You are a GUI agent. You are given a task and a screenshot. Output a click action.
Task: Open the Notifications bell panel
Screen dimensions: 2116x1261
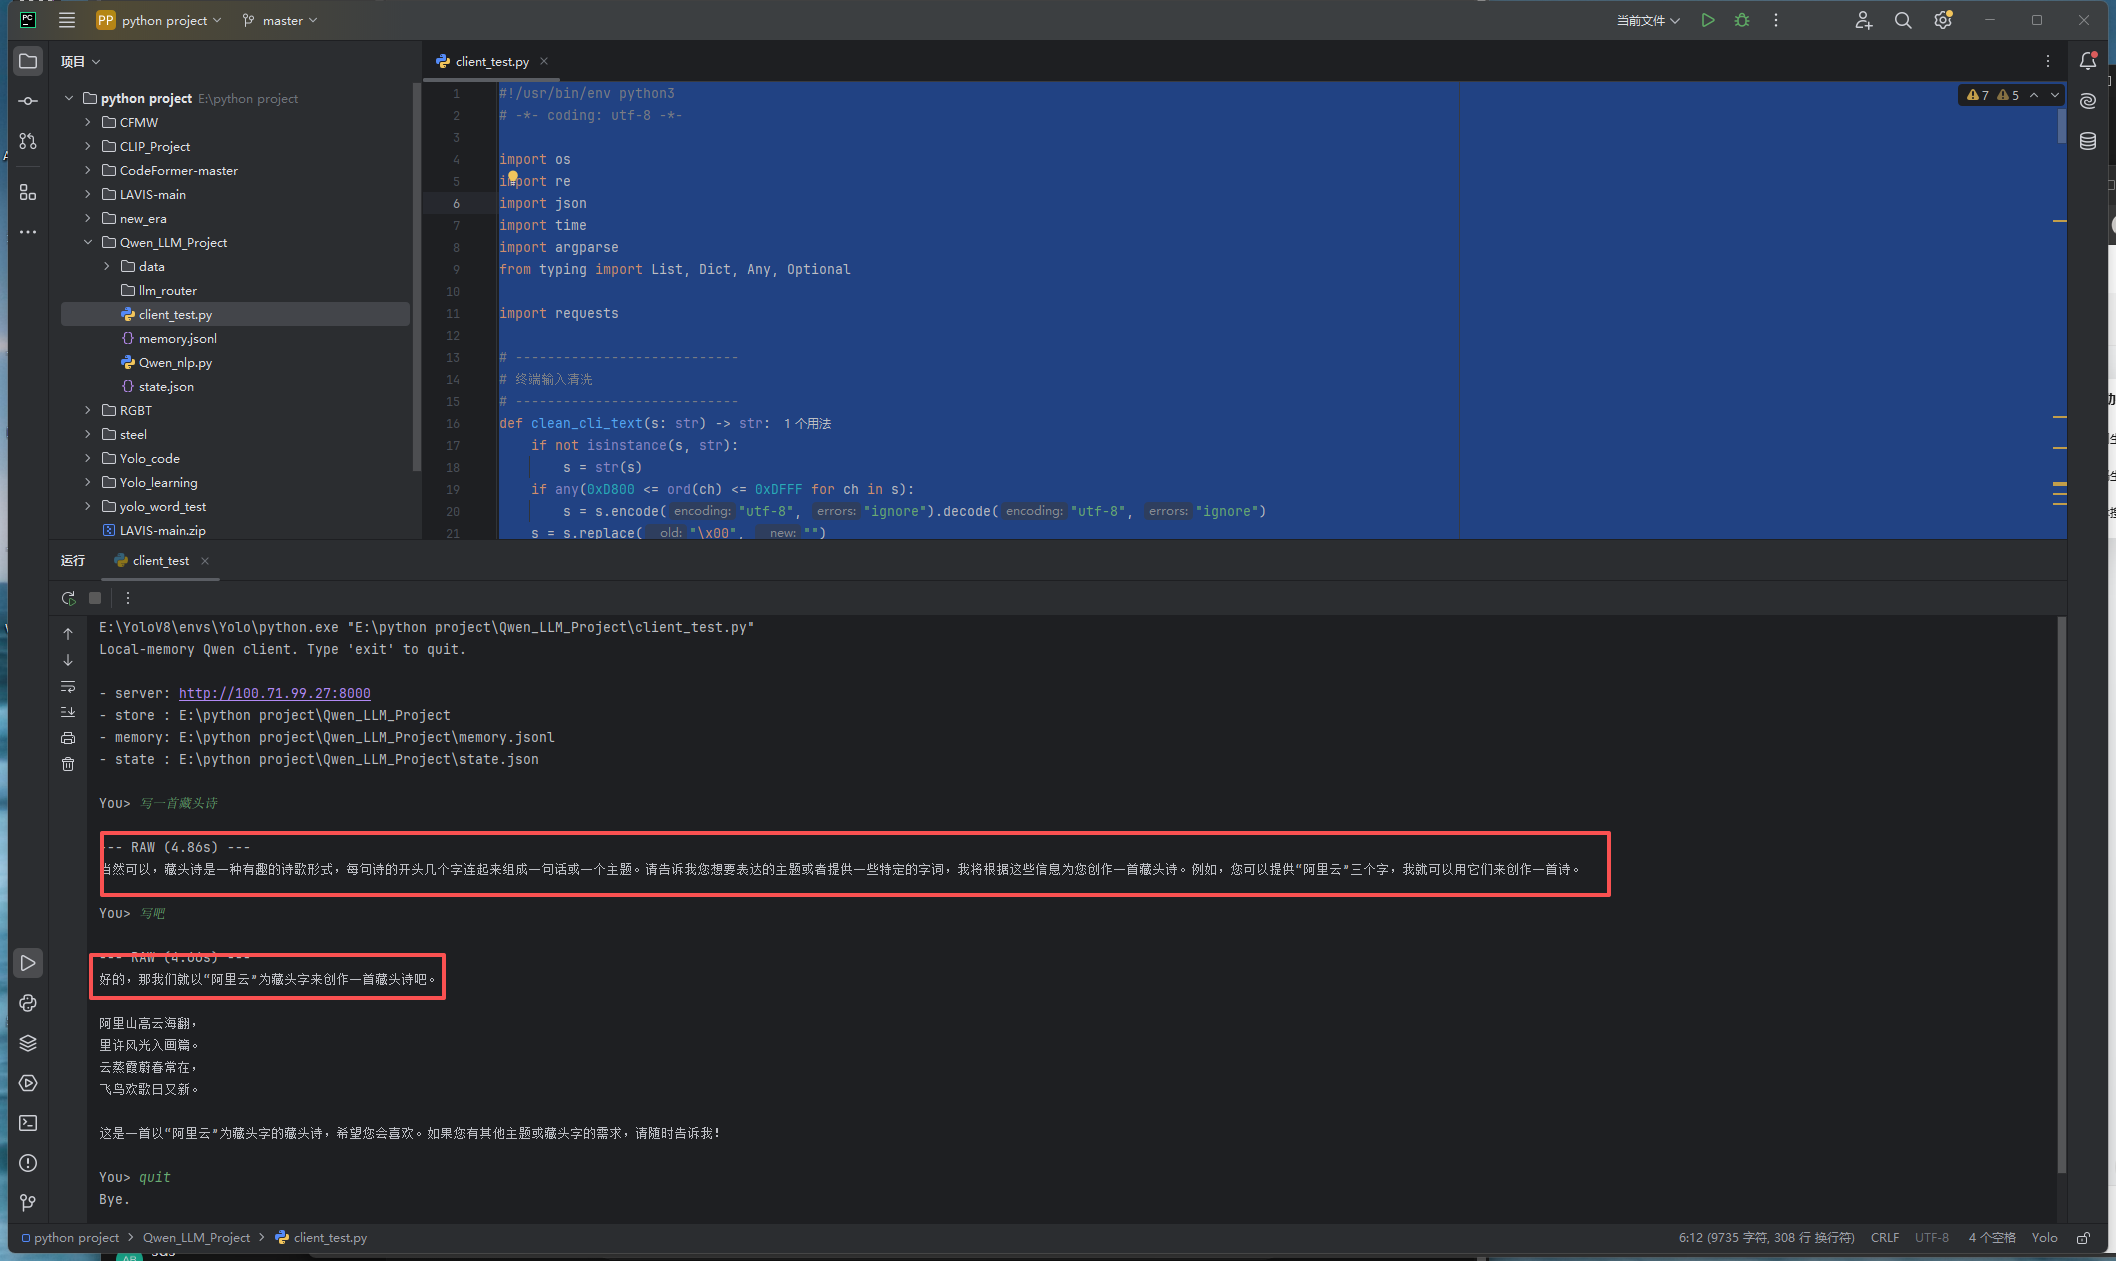2088,61
